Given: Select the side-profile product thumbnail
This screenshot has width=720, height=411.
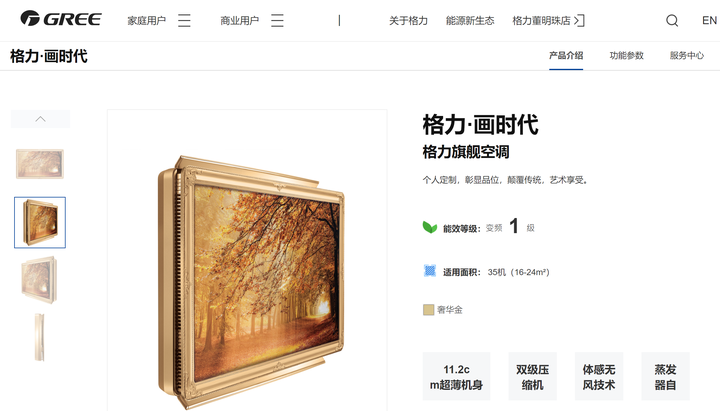Looking at the screenshot, I should [x=39, y=338].
